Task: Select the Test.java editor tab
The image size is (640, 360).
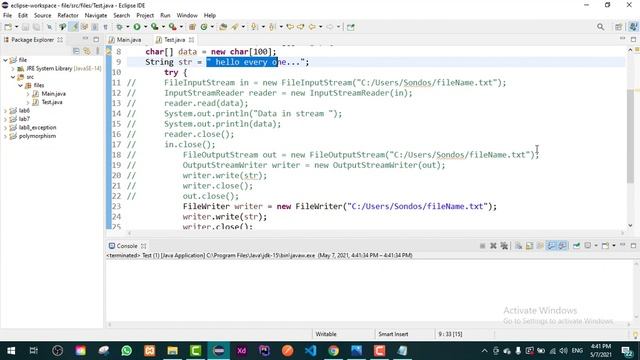Action: click(174, 40)
